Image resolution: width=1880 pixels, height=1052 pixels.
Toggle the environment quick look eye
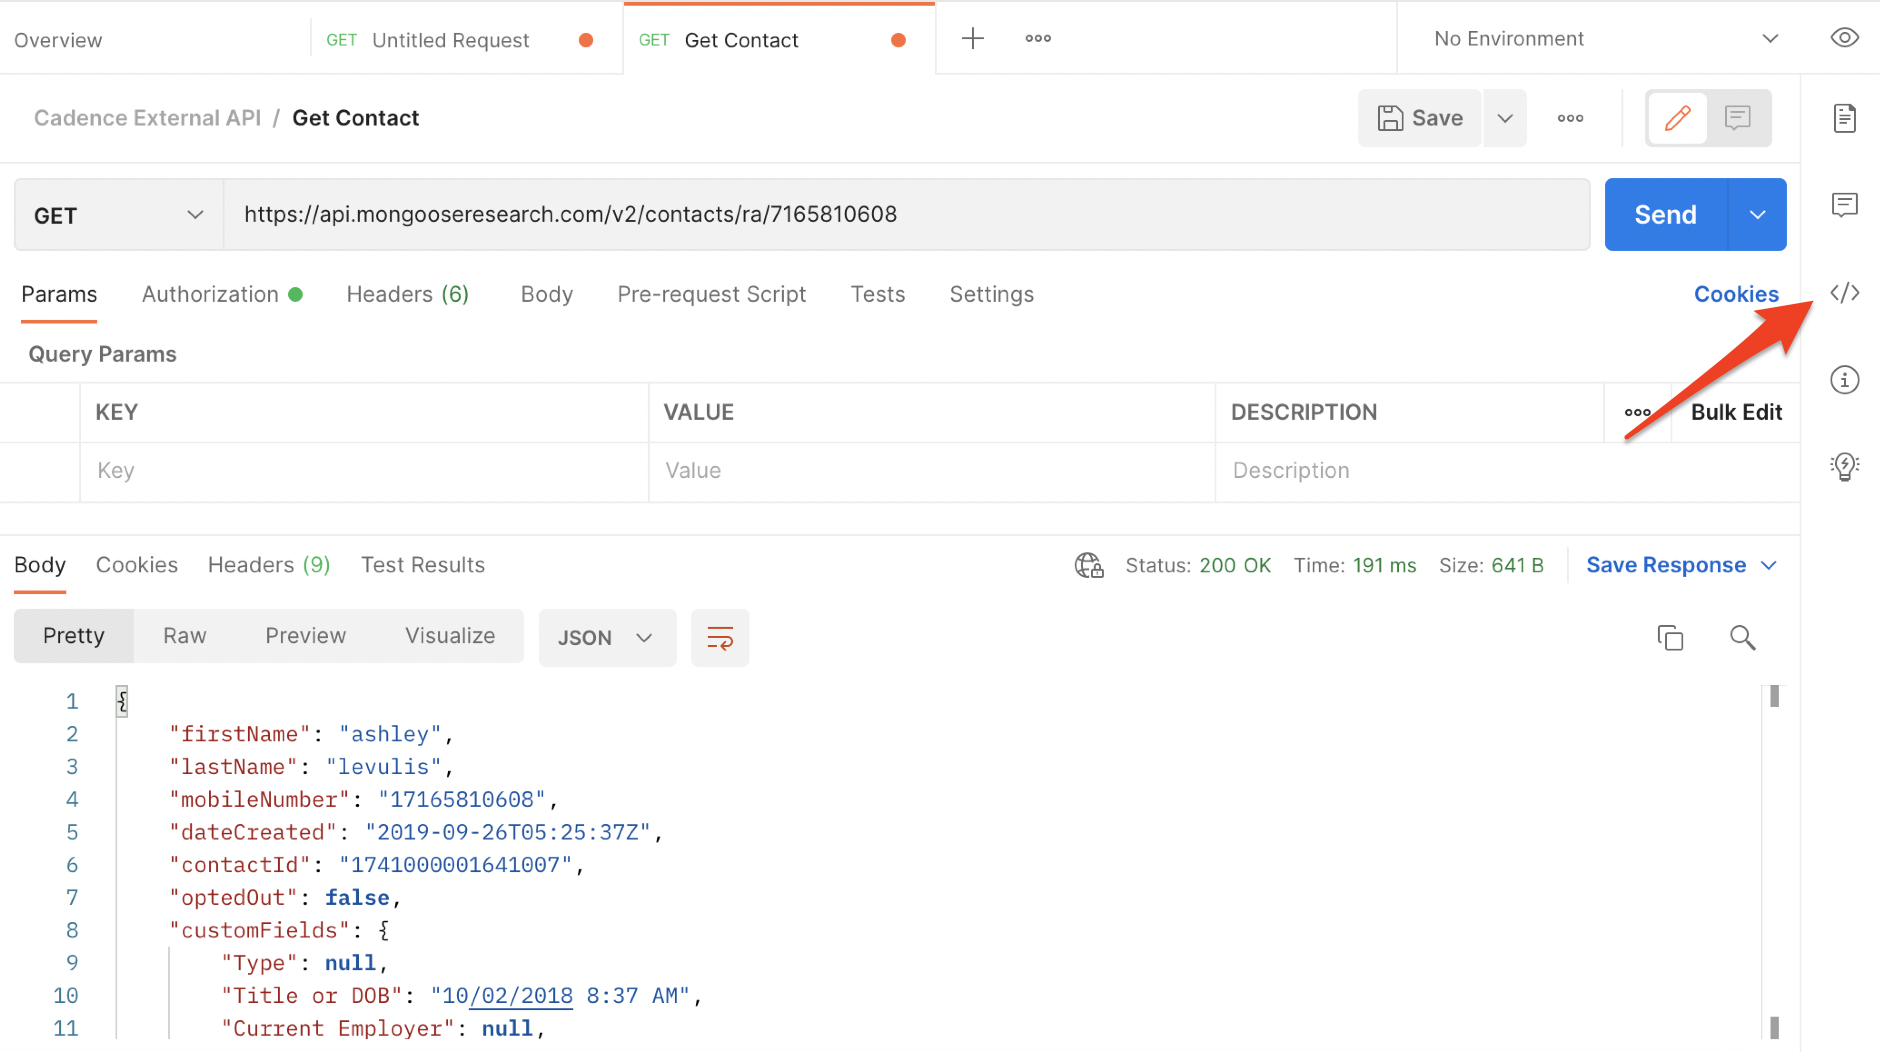click(1844, 38)
